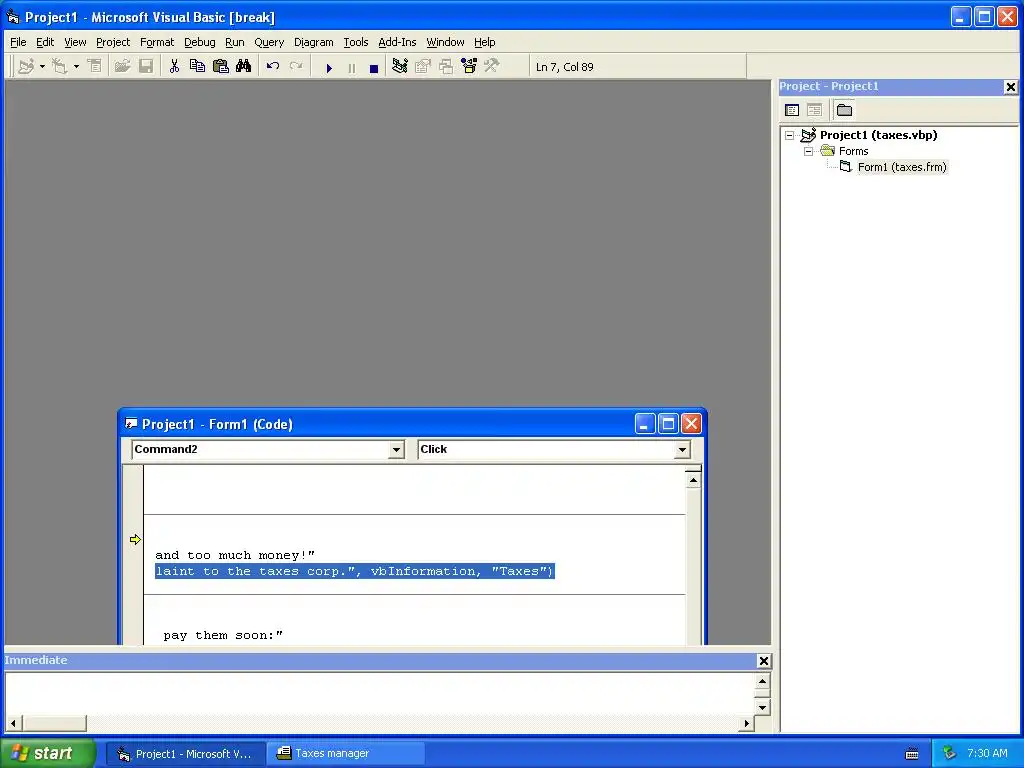This screenshot has width=1024, height=768.
Task: Open the Help menu
Action: [x=485, y=42]
